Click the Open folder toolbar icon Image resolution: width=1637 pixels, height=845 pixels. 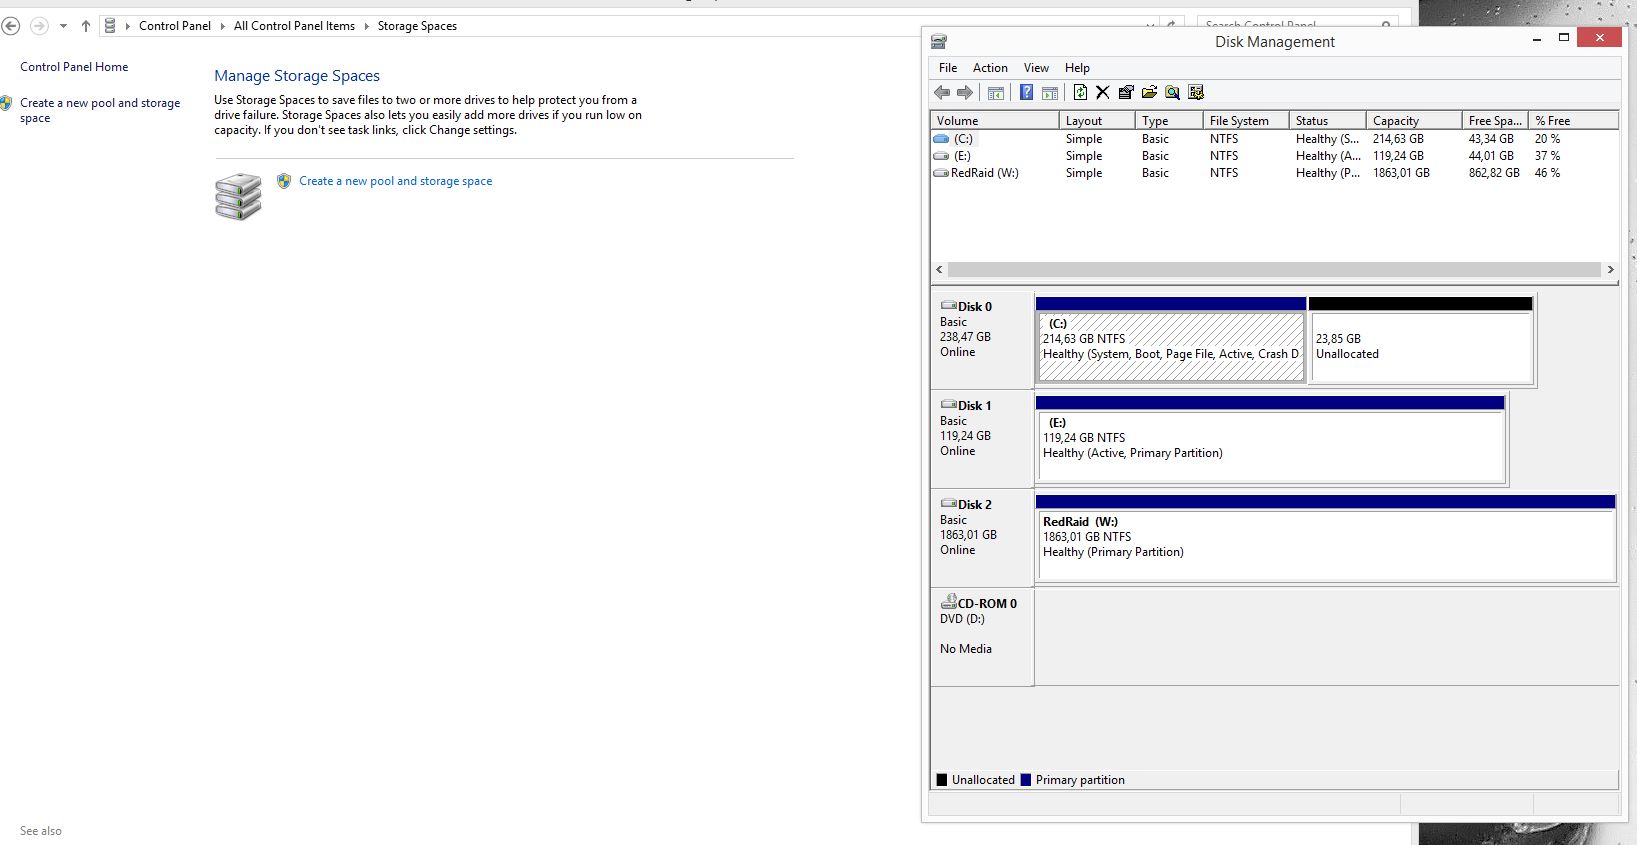pos(1149,93)
